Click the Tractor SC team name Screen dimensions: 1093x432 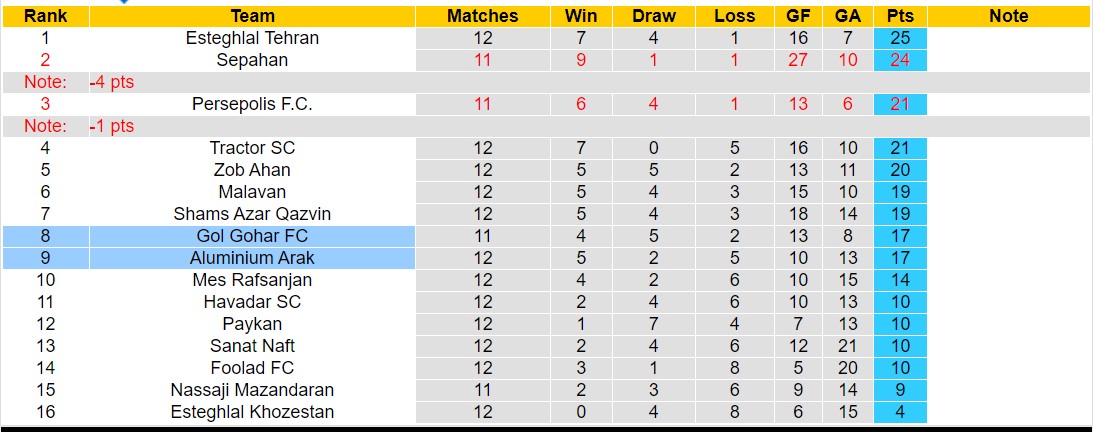click(x=252, y=148)
